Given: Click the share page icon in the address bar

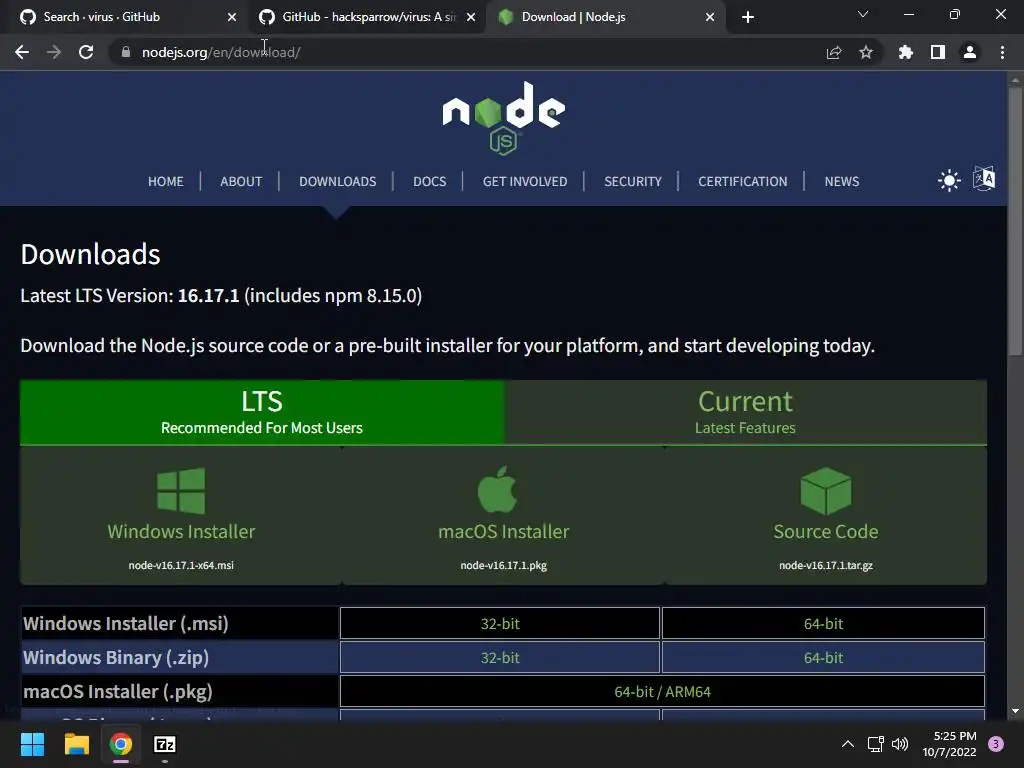Looking at the screenshot, I should [834, 52].
